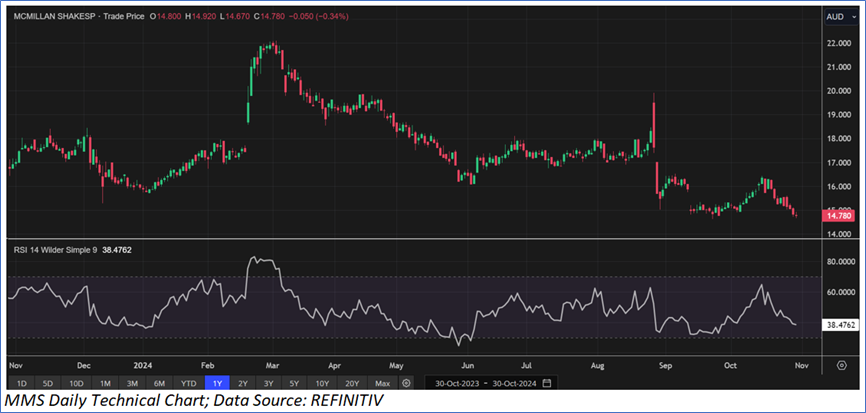866x413 pixels.
Task: Switch to the 1M range
Action: pyautogui.click(x=105, y=383)
